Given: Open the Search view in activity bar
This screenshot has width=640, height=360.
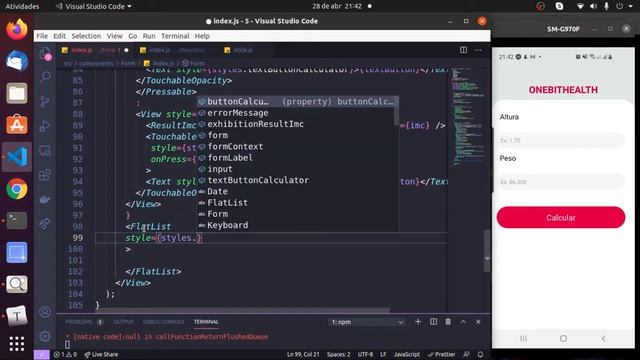Looking at the screenshot, I should click(45, 77).
